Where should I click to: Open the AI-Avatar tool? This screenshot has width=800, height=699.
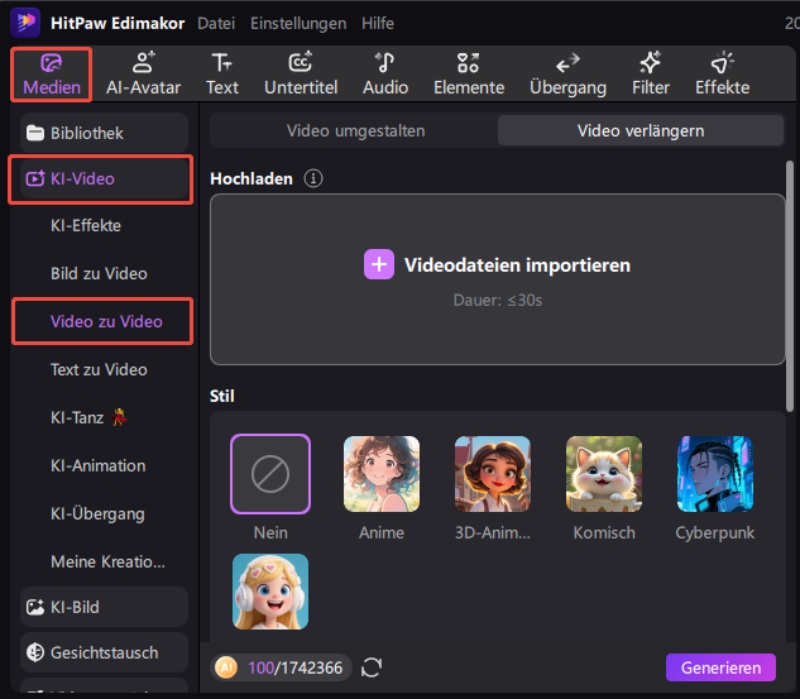(x=143, y=74)
